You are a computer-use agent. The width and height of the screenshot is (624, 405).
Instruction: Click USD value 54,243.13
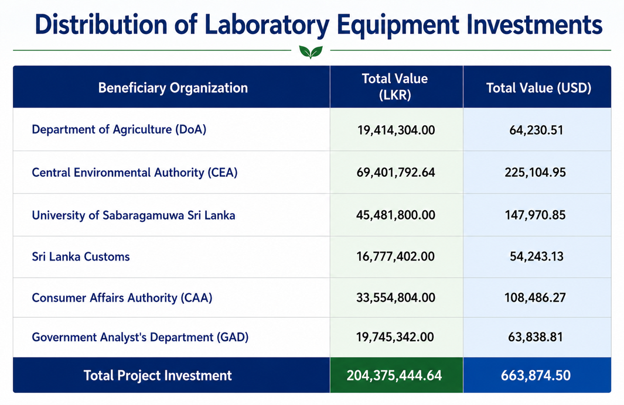click(x=537, y=257)
